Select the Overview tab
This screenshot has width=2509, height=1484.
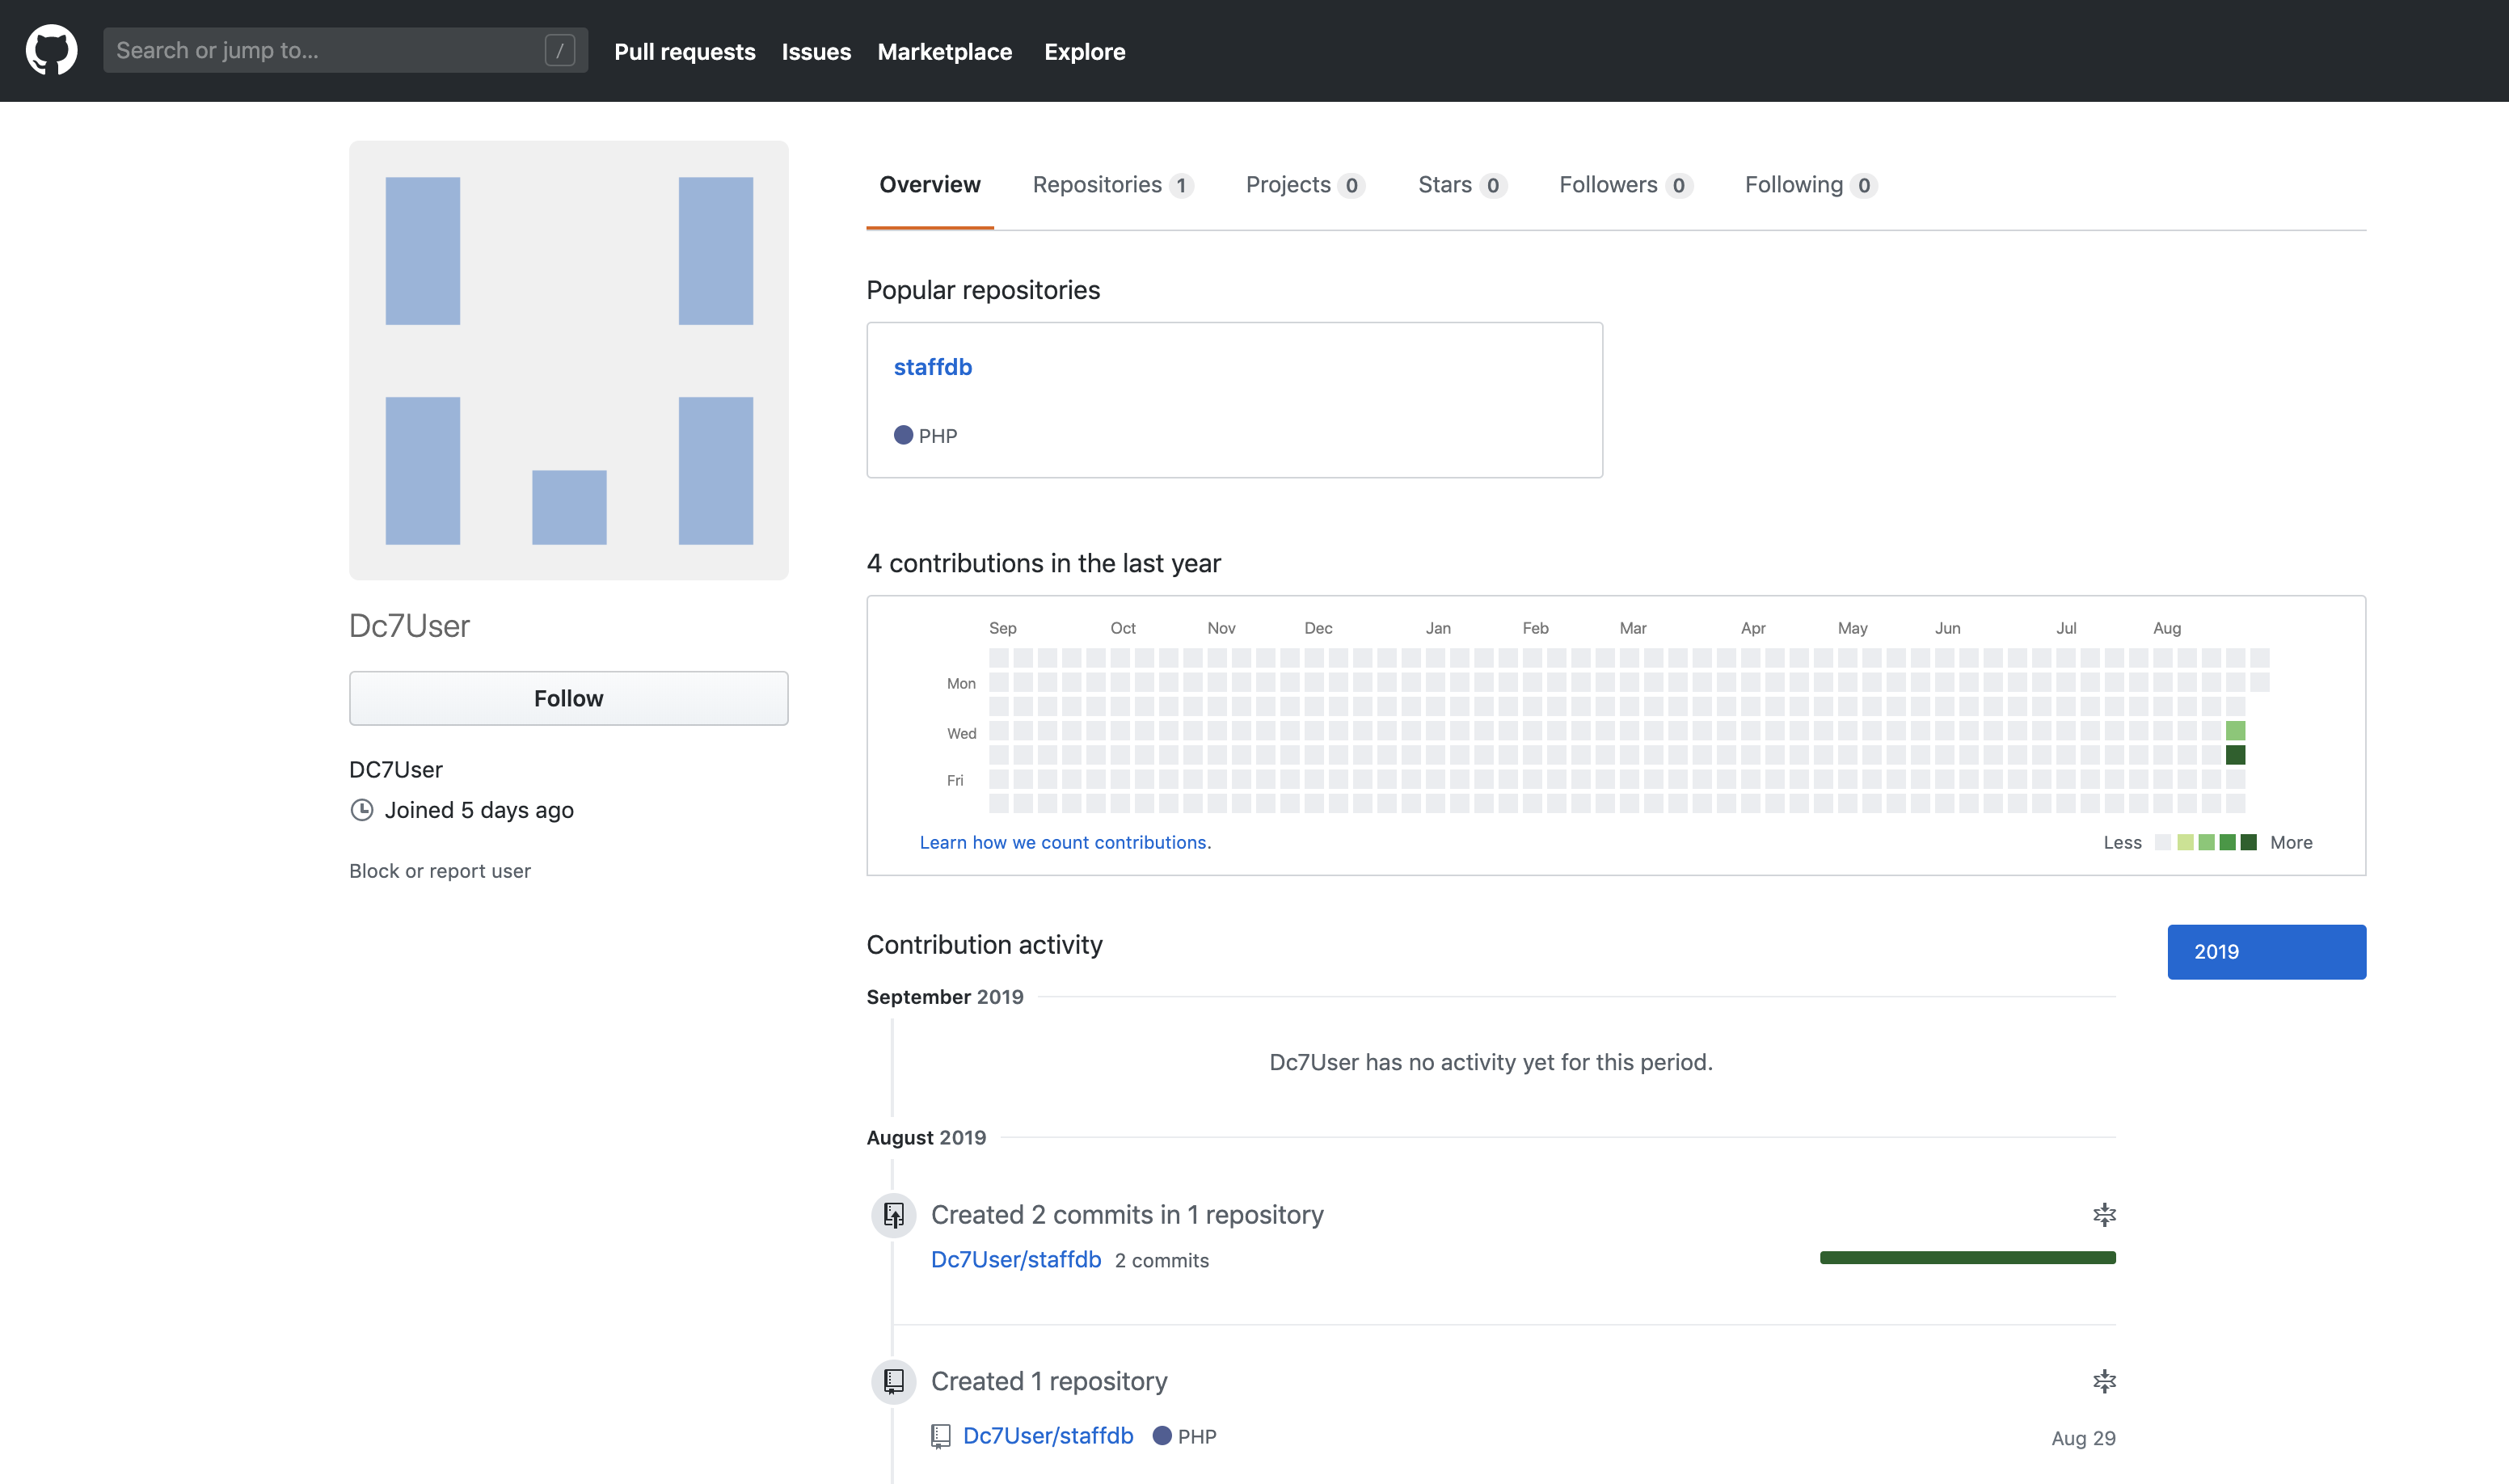pos(930,185)
